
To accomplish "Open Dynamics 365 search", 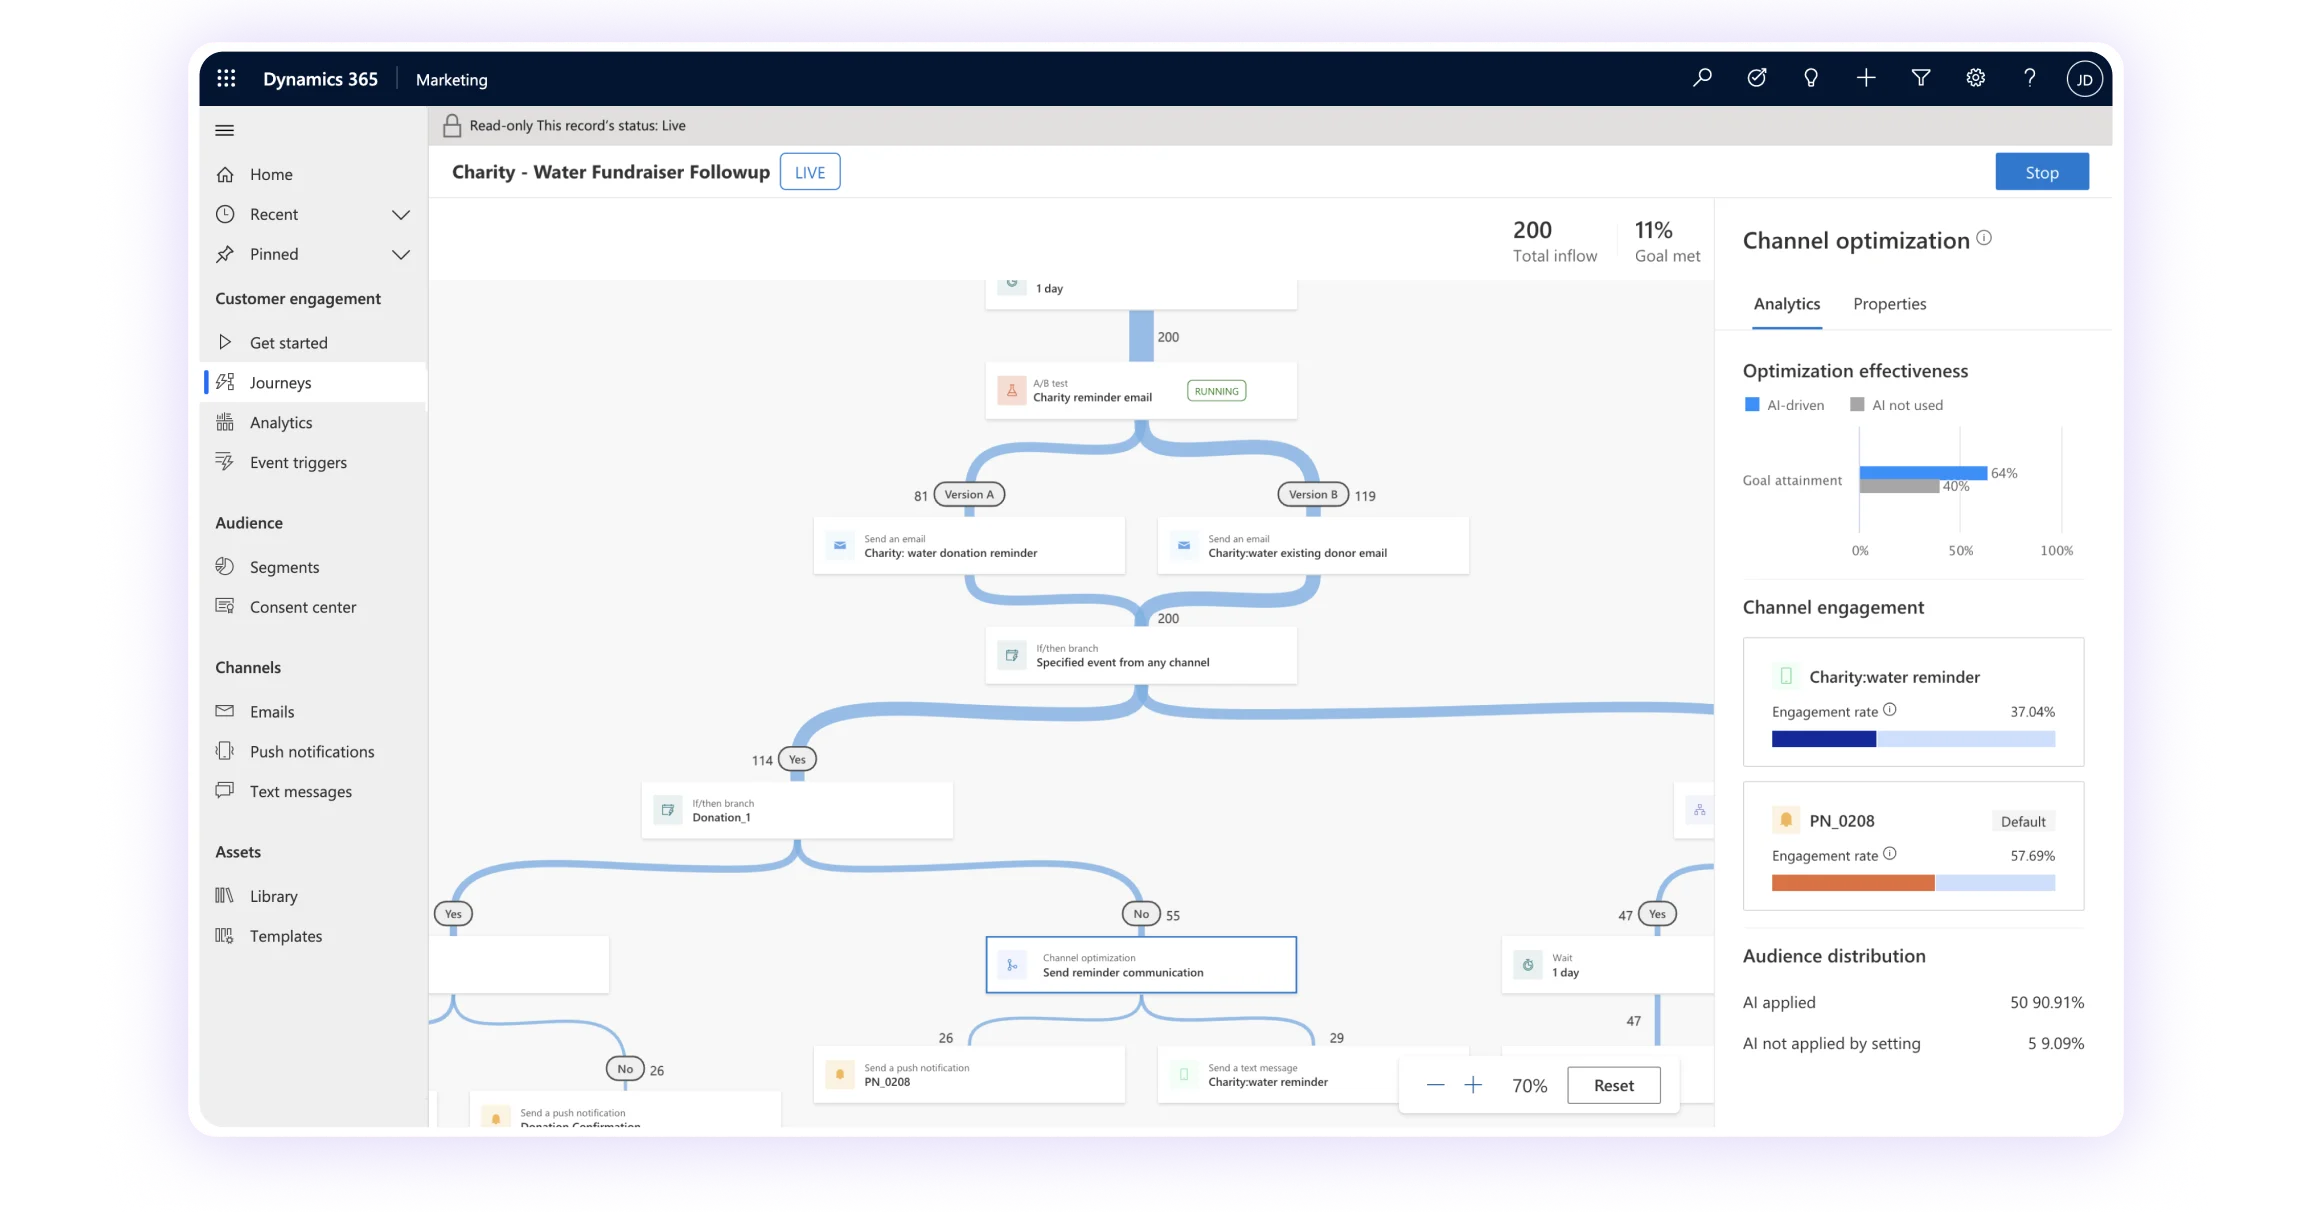I will click(x=1702, y=77).
